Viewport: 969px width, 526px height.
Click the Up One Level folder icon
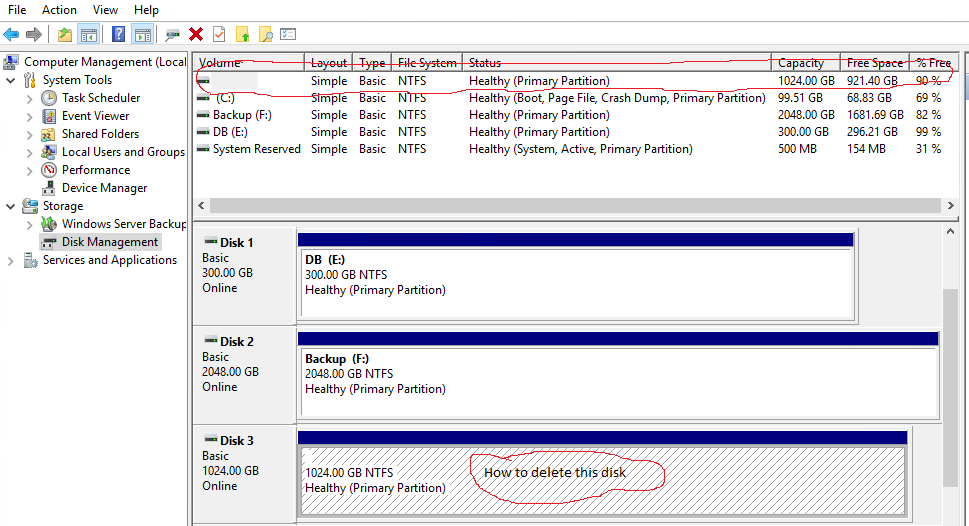pyautogui.click(x=65, y=34)
